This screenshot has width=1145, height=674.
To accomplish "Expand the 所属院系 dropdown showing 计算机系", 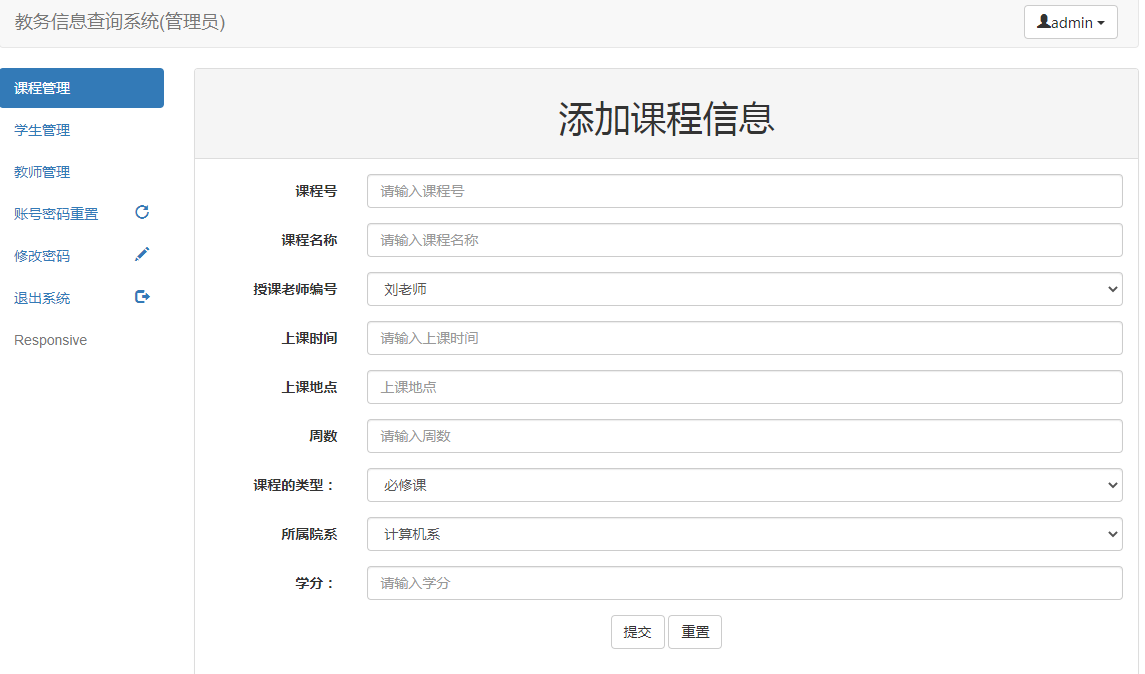I will [744, 534].
